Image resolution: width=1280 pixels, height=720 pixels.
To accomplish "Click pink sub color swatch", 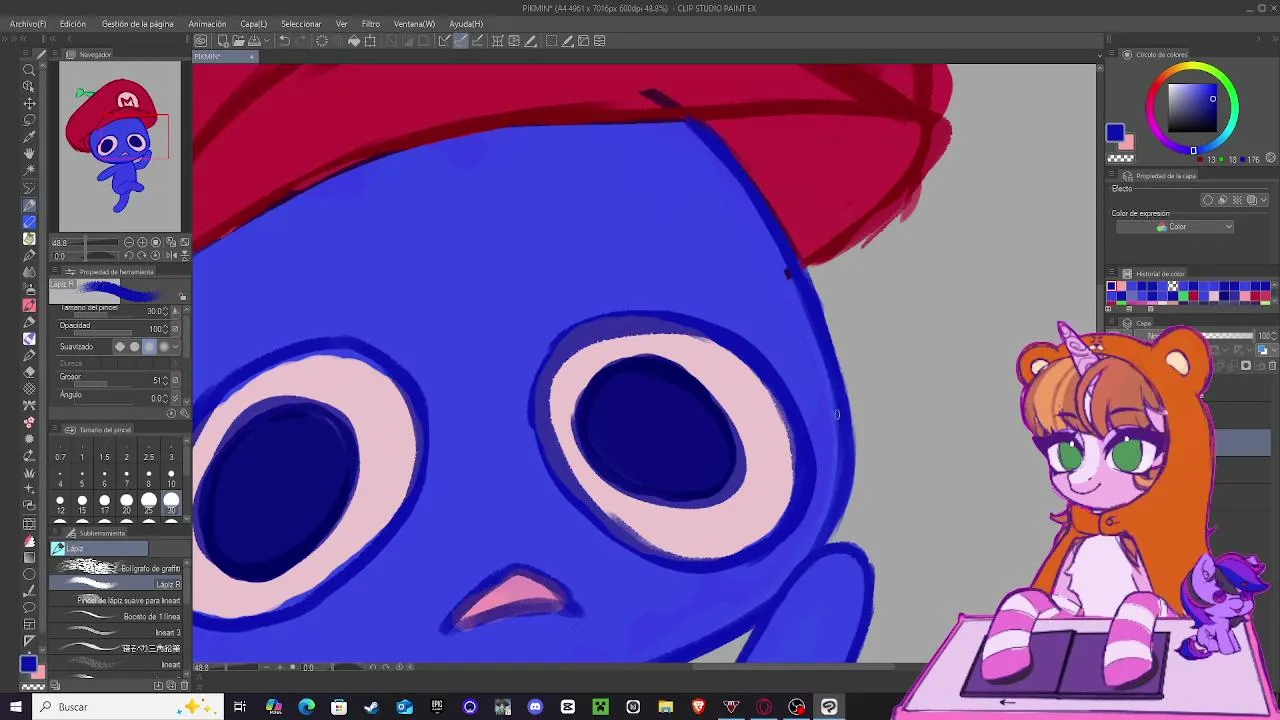I will click(39, 672).
